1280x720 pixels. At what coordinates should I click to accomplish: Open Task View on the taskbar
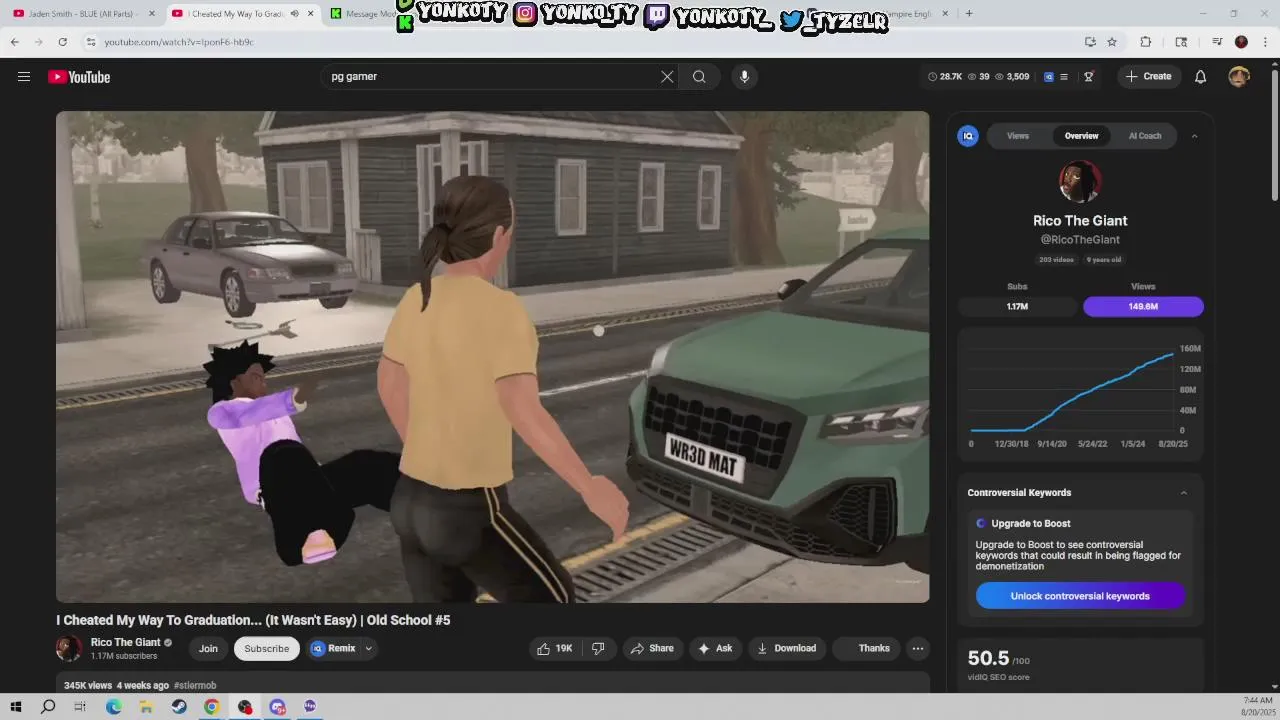80,706
